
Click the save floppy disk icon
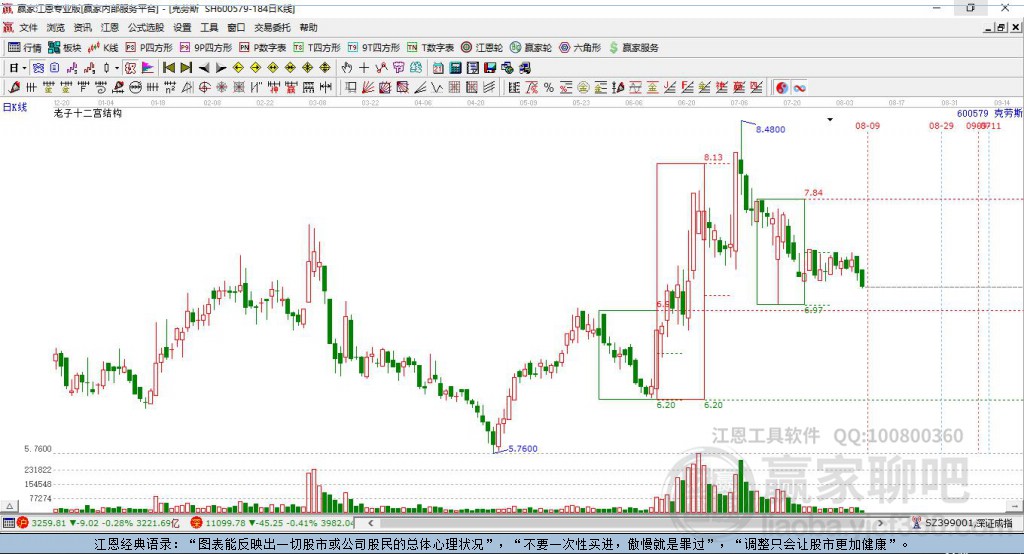(x=490, y=68)
